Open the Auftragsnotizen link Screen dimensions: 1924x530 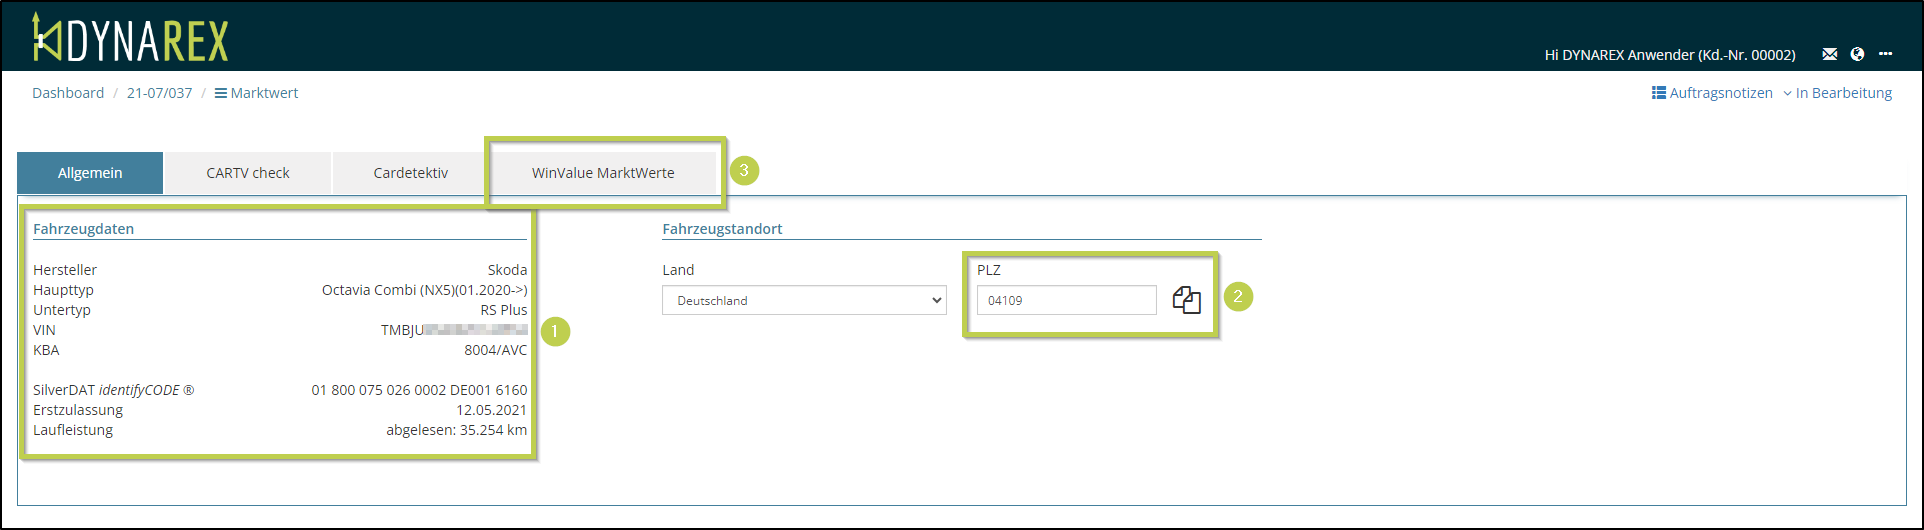coord(1712,93)
